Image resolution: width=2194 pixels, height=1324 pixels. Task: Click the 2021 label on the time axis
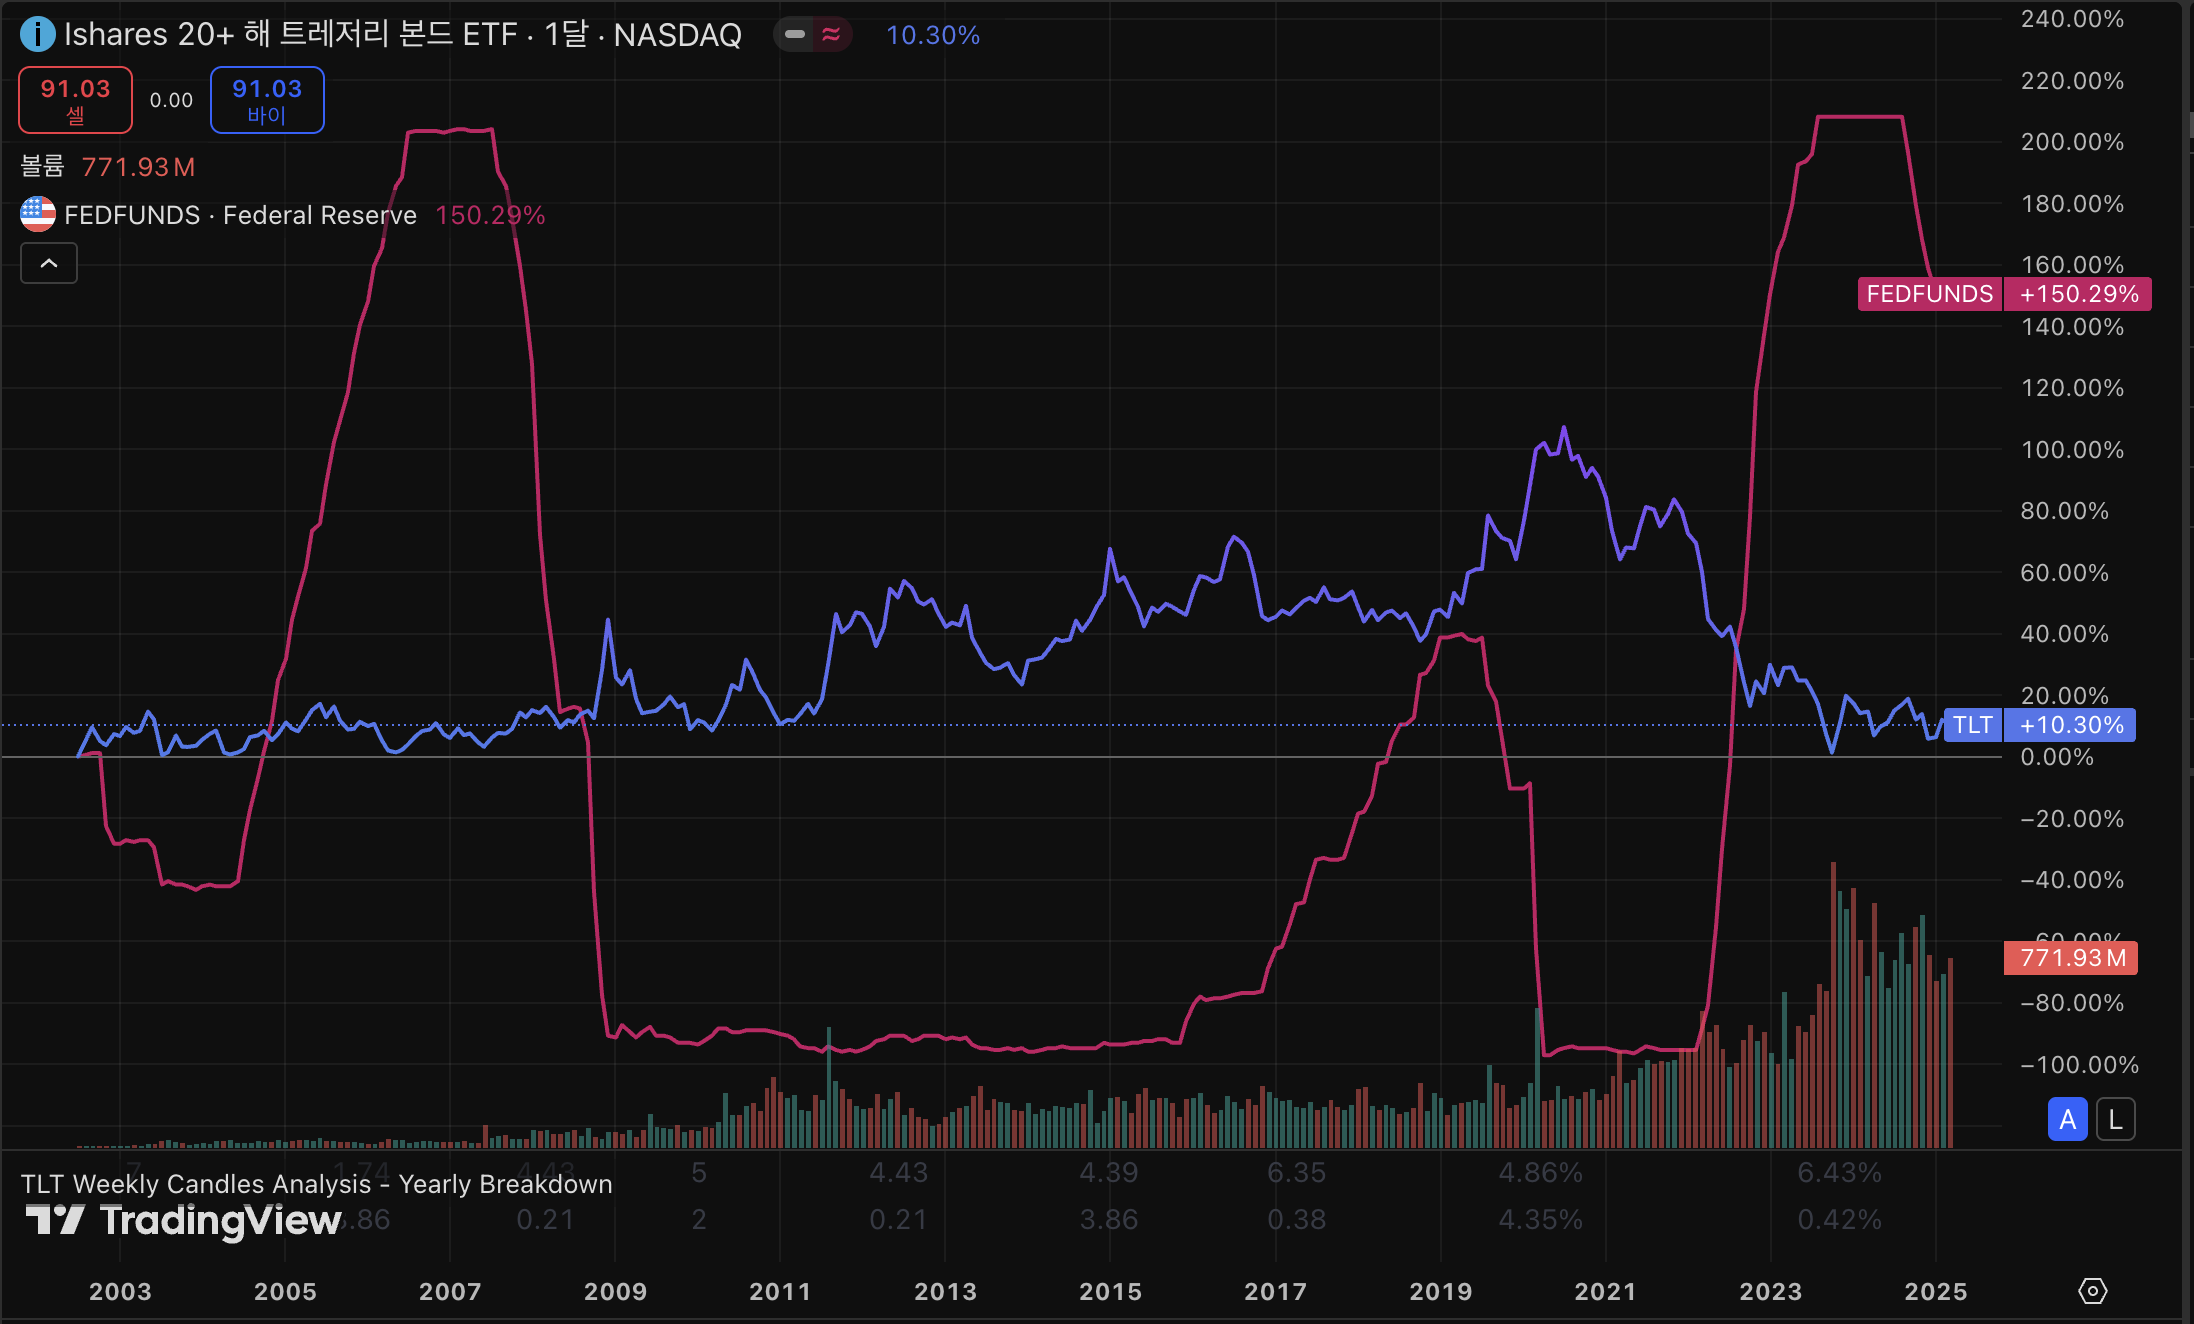tap(1605, 1291)
